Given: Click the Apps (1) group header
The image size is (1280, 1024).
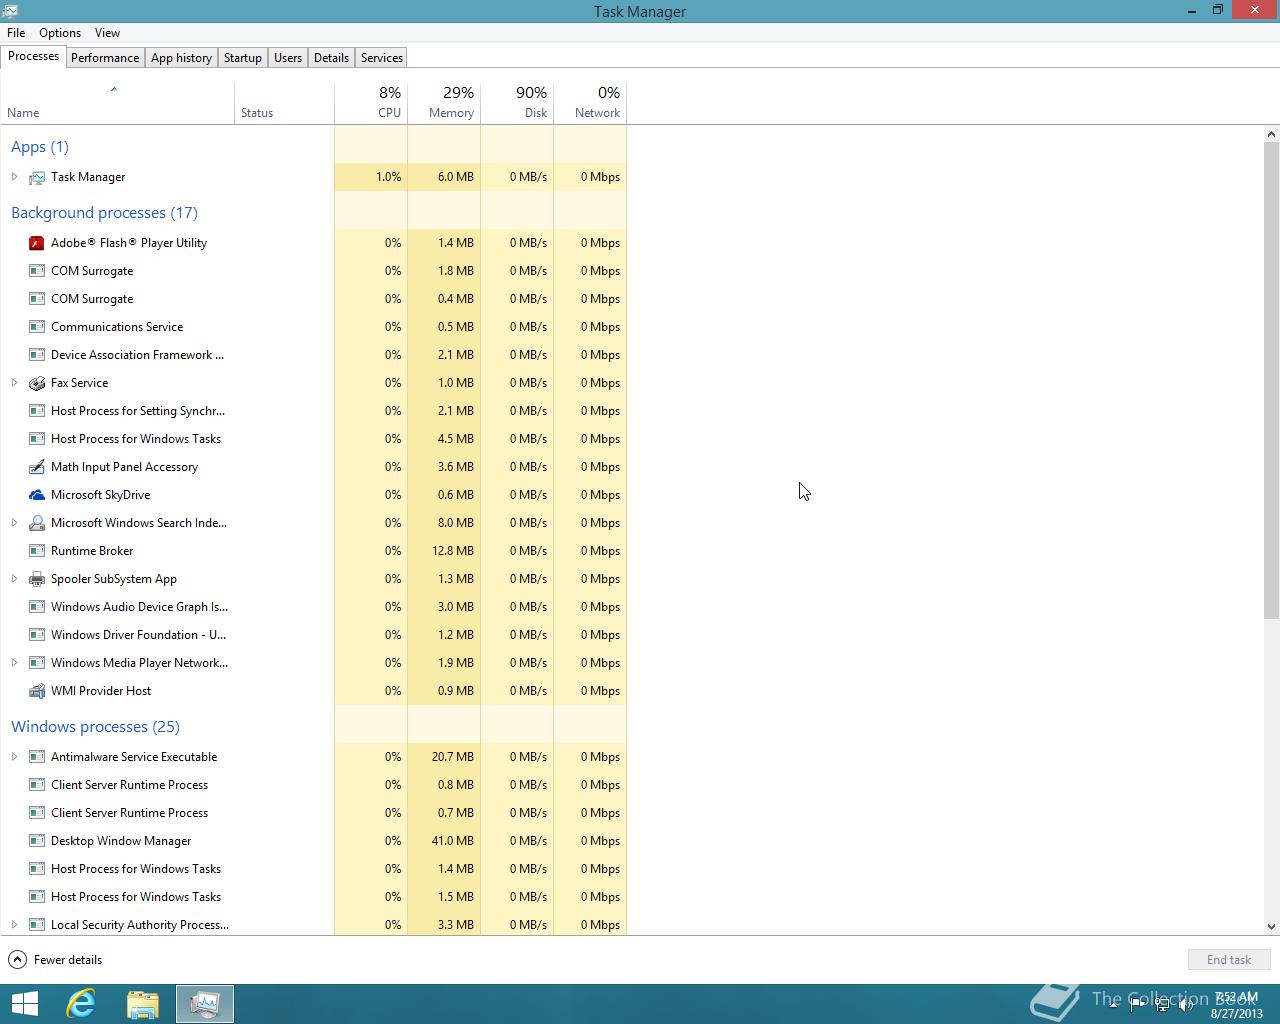Looking at the screenshot, I should point(40,147).
